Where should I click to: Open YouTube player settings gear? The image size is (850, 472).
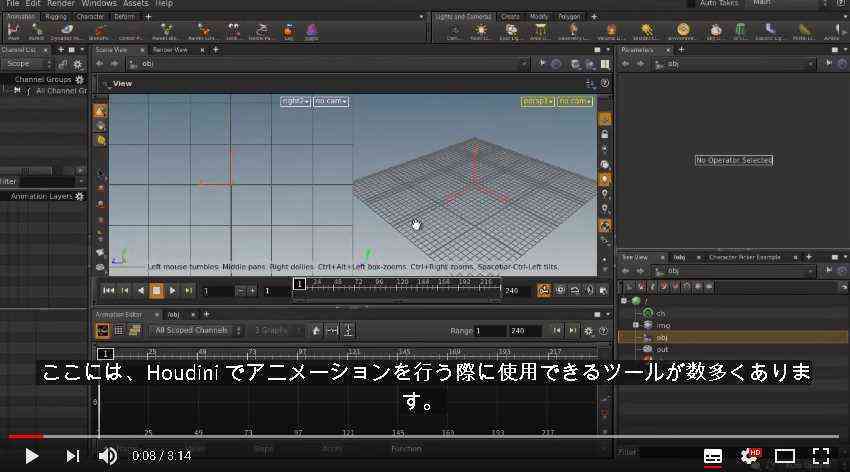pos(750,456)
